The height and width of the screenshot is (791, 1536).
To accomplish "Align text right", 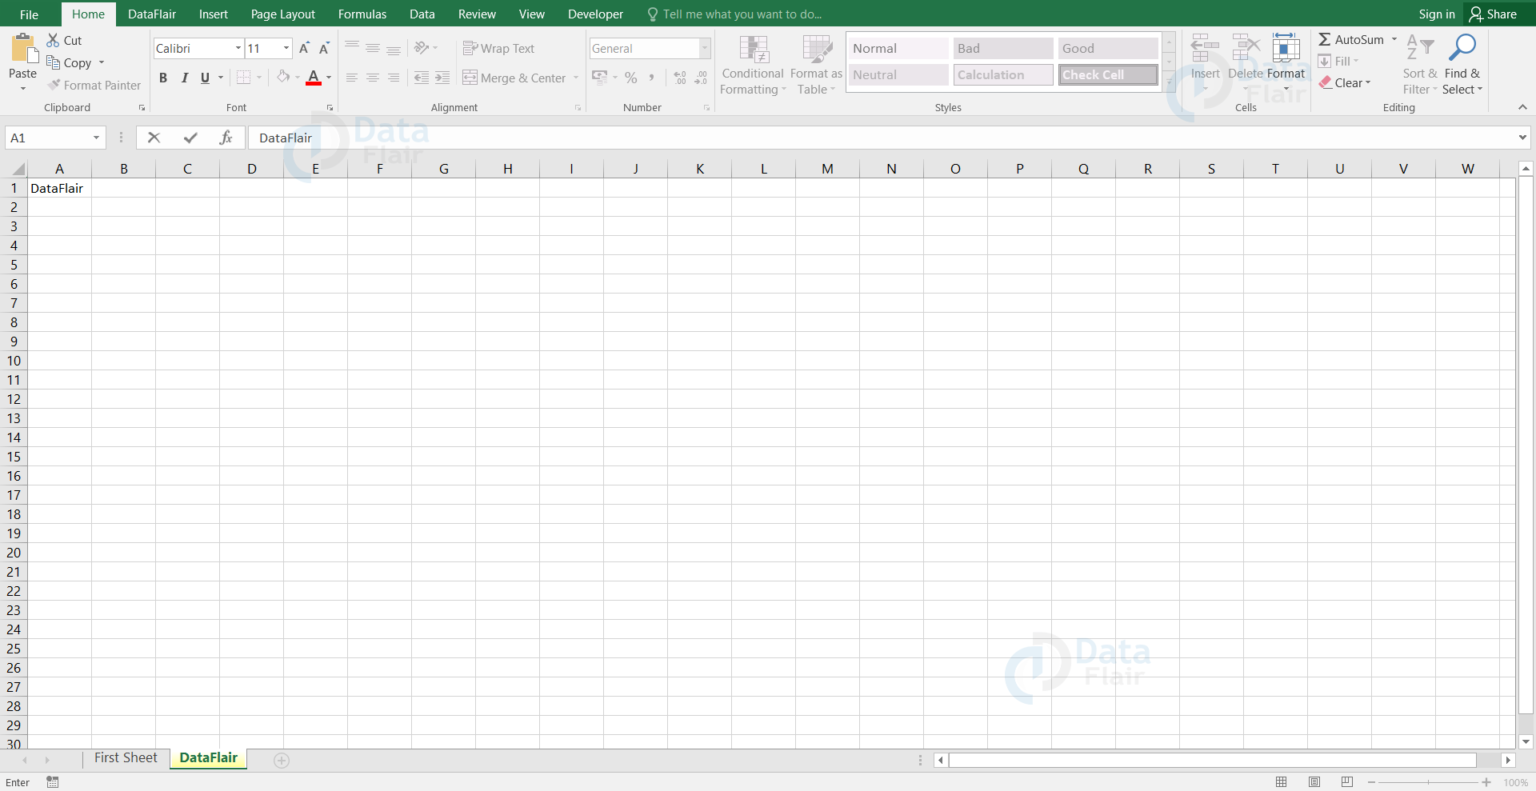I will click(x=393, y=77).
